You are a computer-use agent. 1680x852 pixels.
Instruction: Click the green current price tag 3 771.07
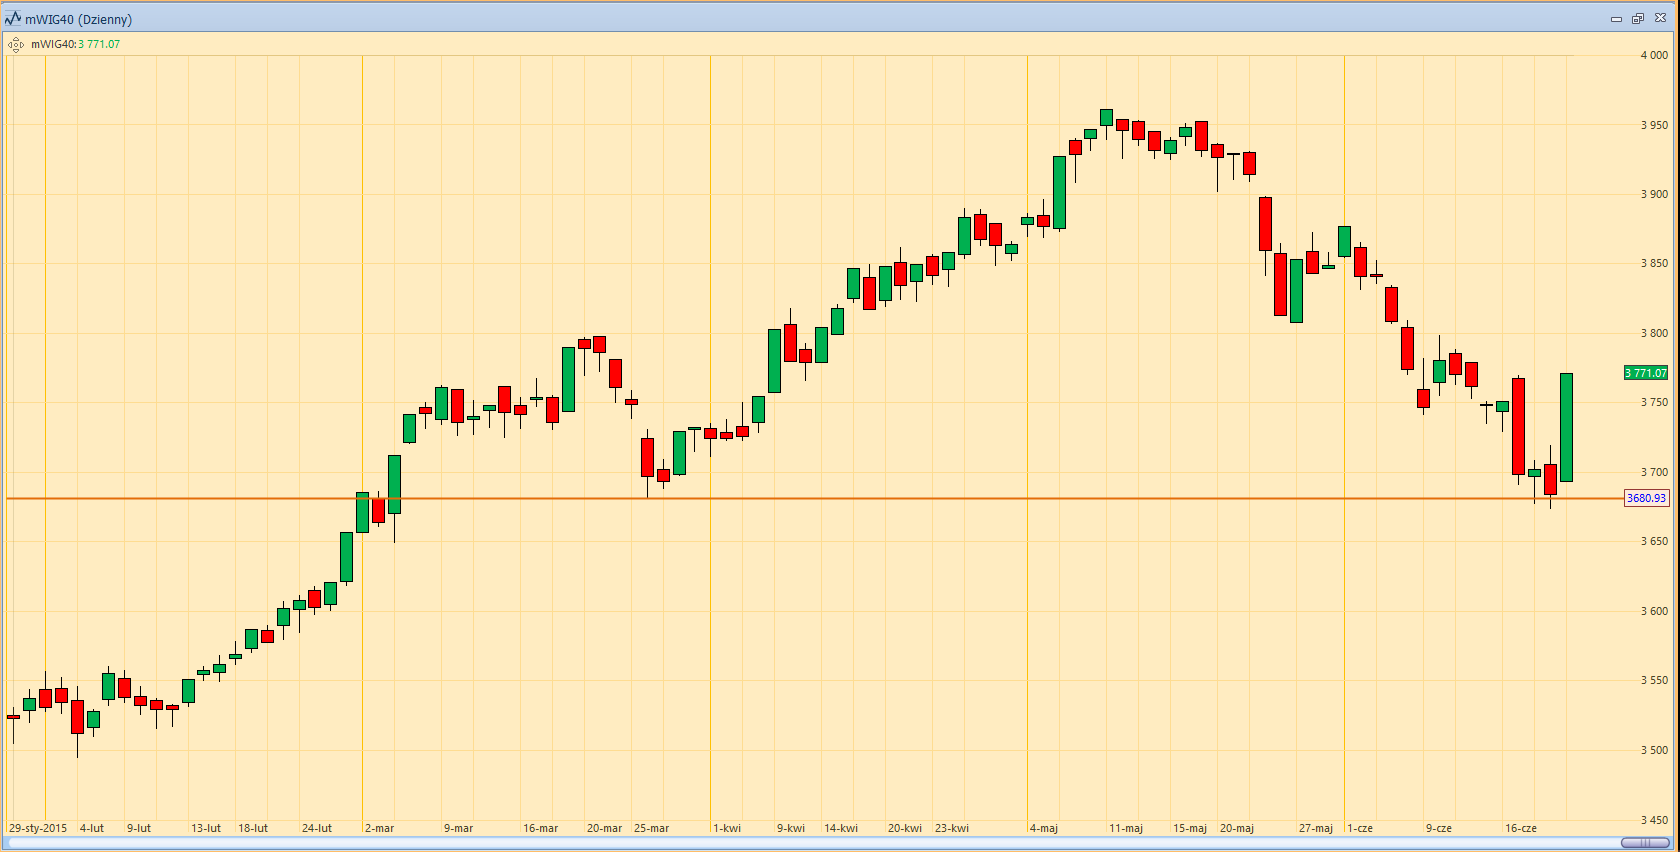(x=1646, y=373)
